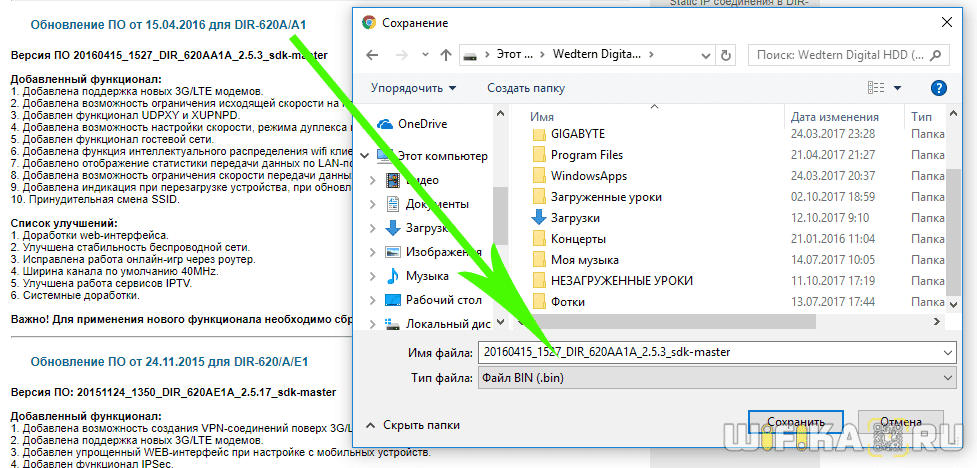Click the view mode icon in the toolbar
The height and width of the screenshot is (468, 977).
click(x=875, y=88)
